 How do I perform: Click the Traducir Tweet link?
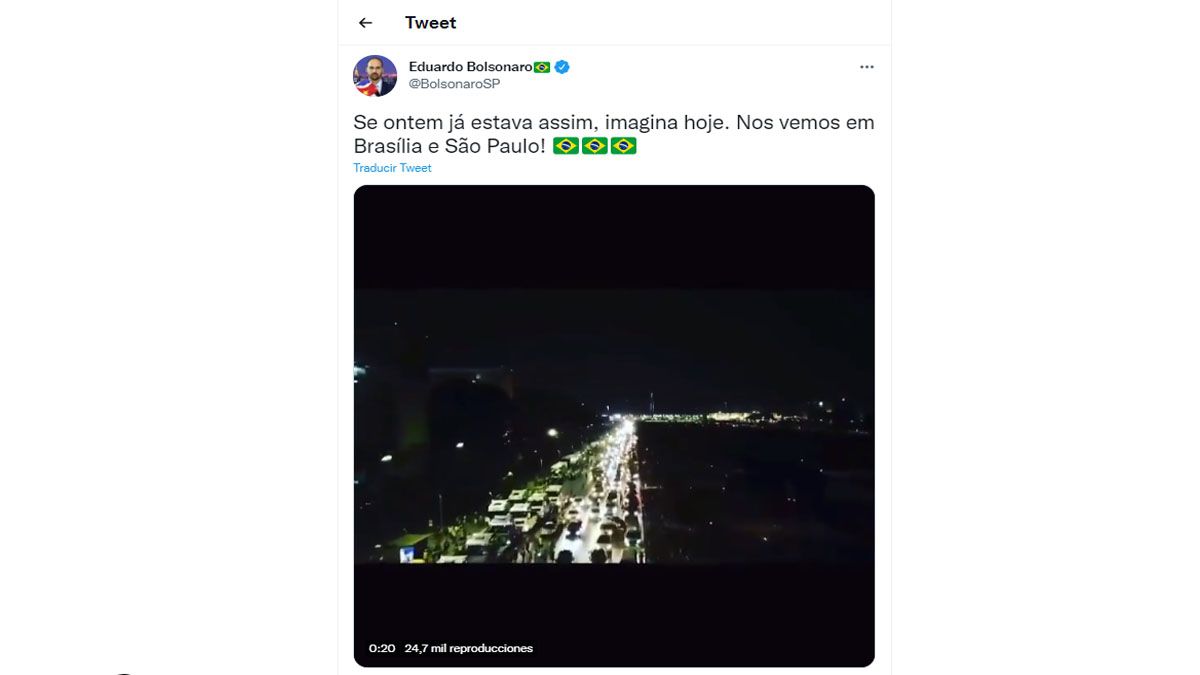click(x=392, y=168)
